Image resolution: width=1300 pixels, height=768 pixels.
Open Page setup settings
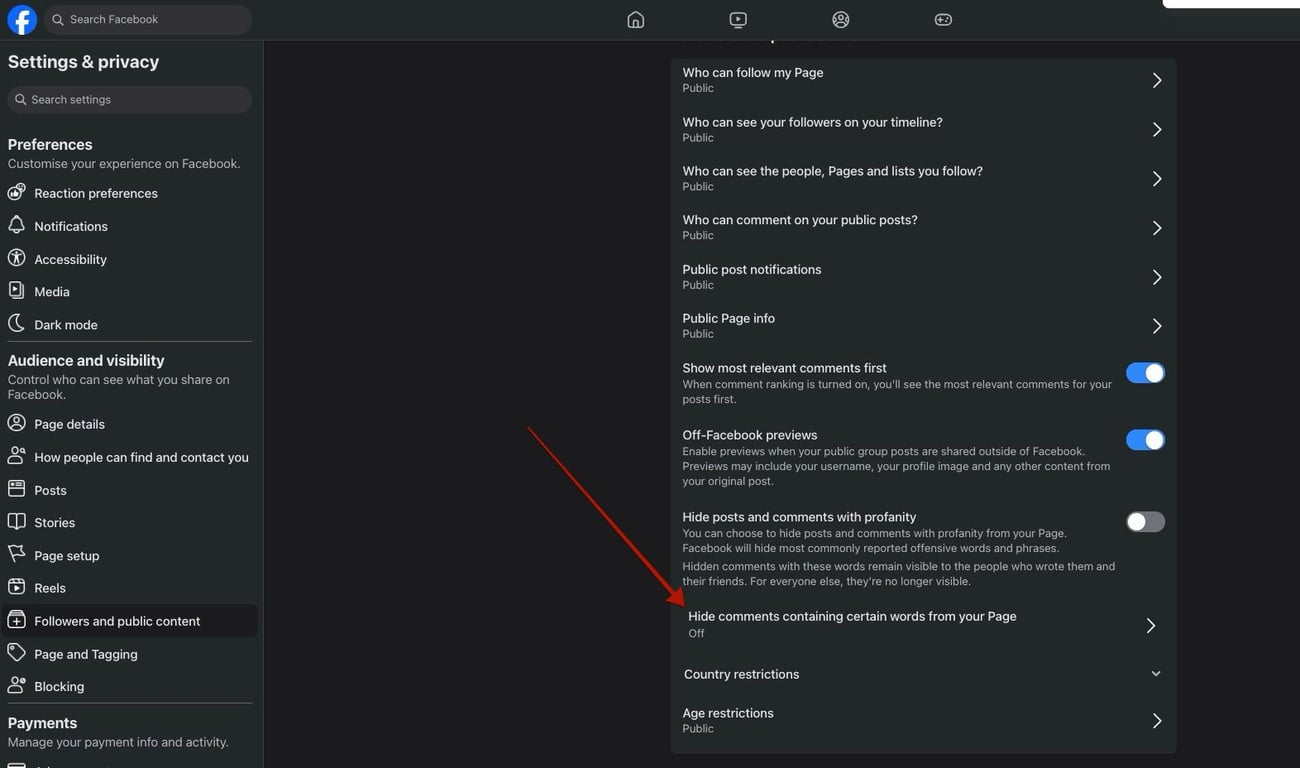pos(130,555)
